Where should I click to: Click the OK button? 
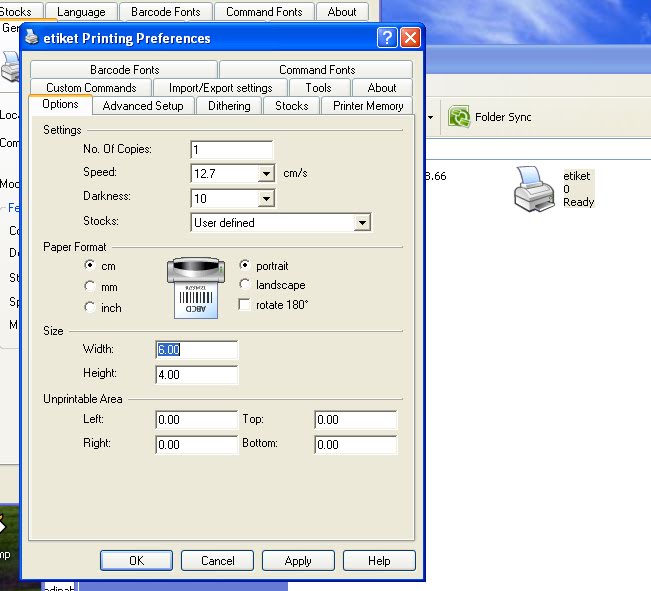coord(136,561)
